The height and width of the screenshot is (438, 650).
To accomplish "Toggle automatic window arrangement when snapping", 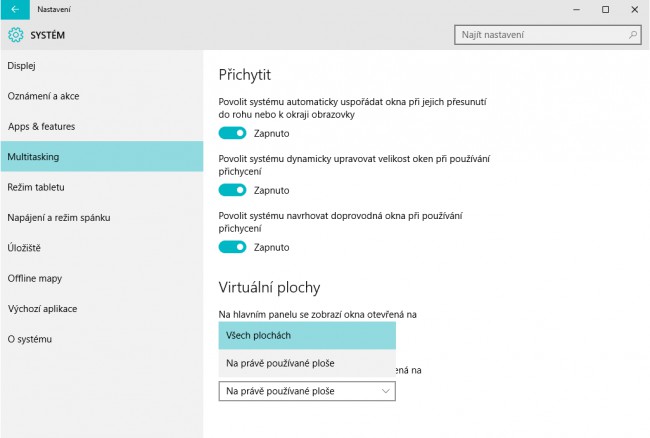I will (x=232, y=133).
